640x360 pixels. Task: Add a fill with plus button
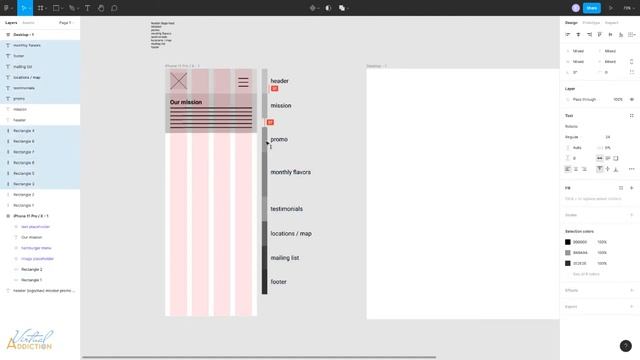[x=631, y=188]
